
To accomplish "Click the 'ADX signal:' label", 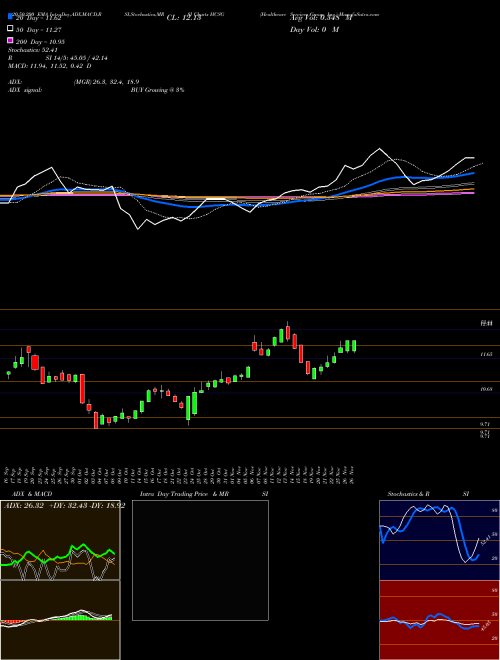I will click(x=25, y=90).
